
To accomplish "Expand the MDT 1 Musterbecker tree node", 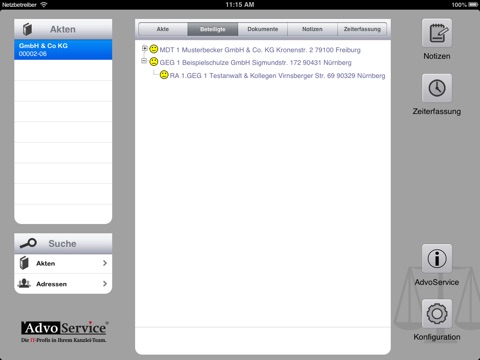I will pos(144,48).
